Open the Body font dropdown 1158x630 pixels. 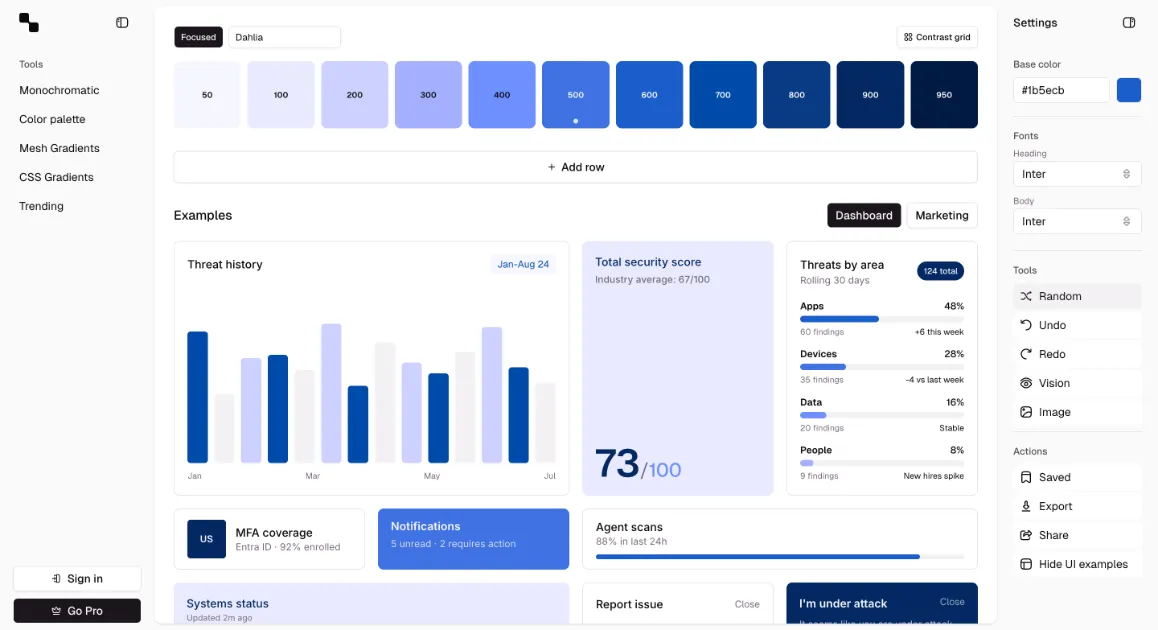[x=1076, y=221]
